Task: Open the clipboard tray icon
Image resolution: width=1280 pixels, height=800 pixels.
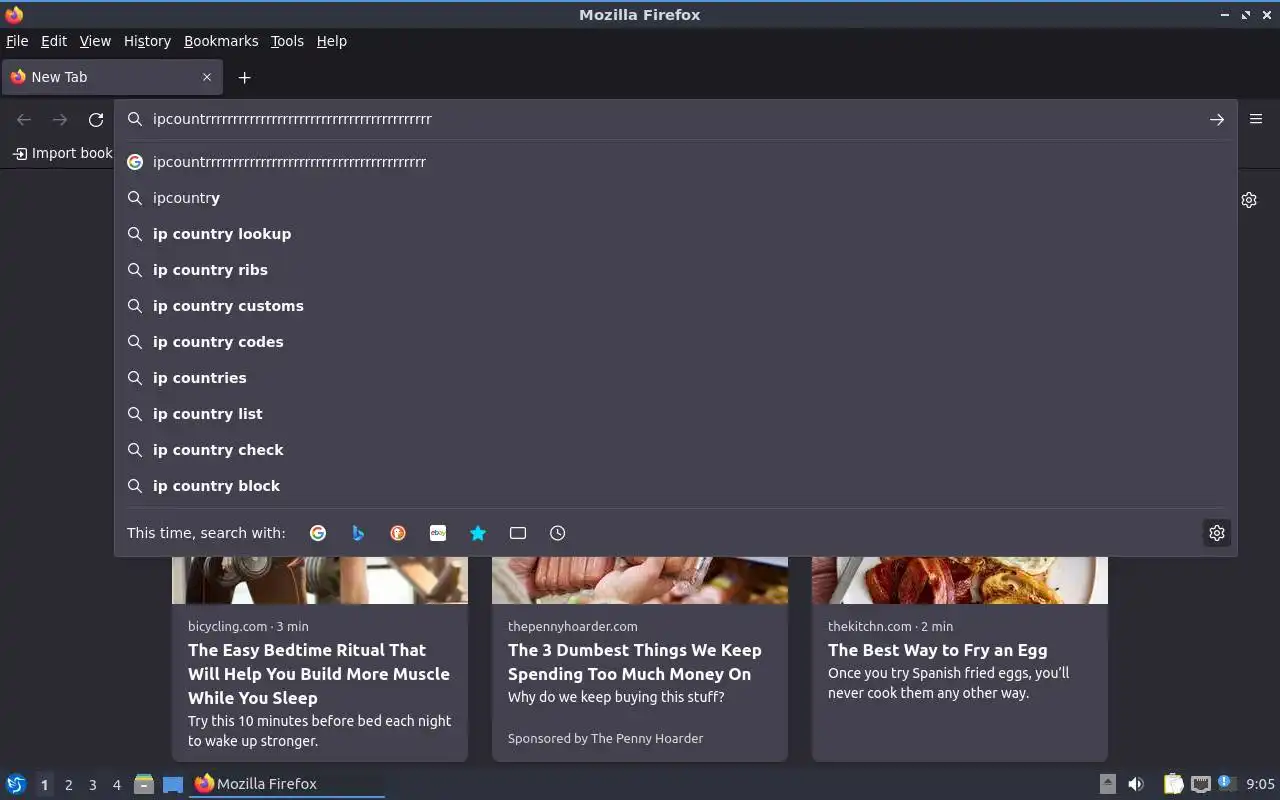Action: pyautogui.click(x=1173, y=784)
